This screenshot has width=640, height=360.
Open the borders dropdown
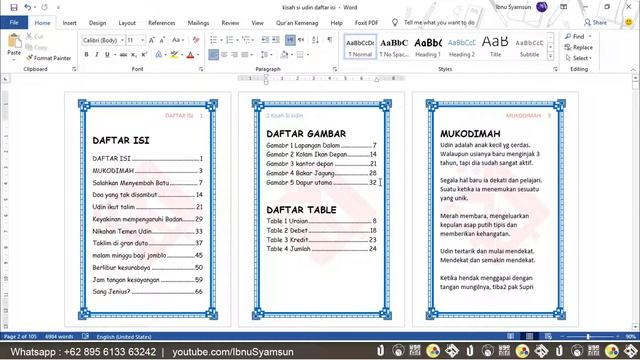click(x=308, y=55)
